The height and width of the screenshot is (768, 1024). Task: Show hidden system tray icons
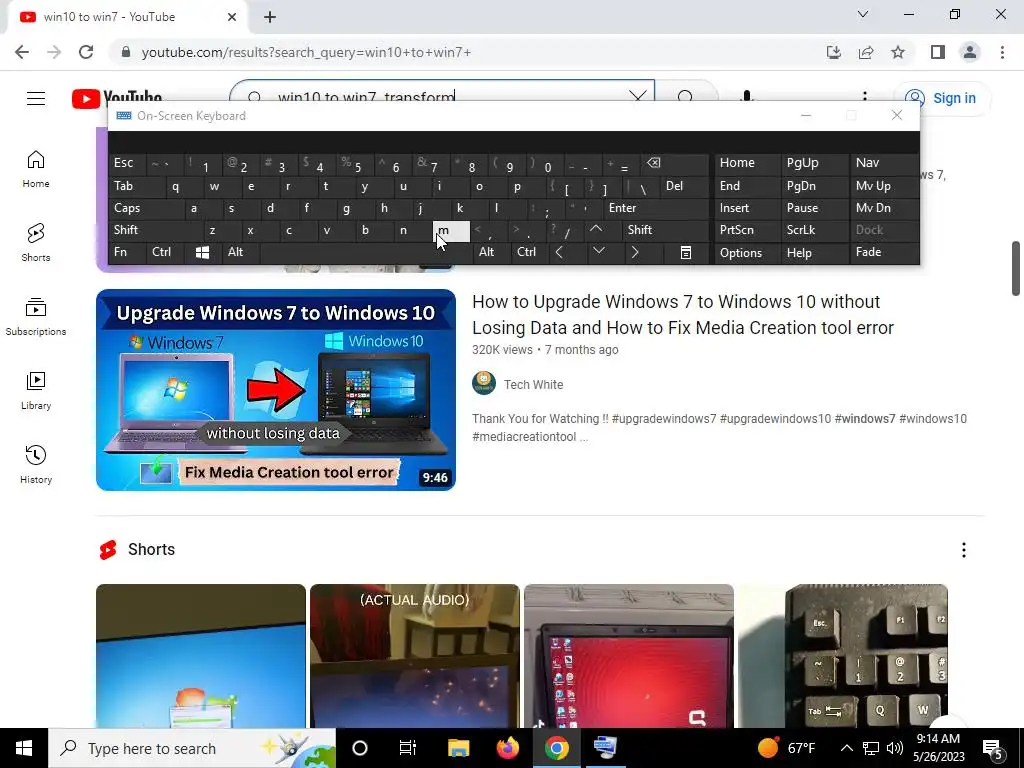click(x=846, y=748)
